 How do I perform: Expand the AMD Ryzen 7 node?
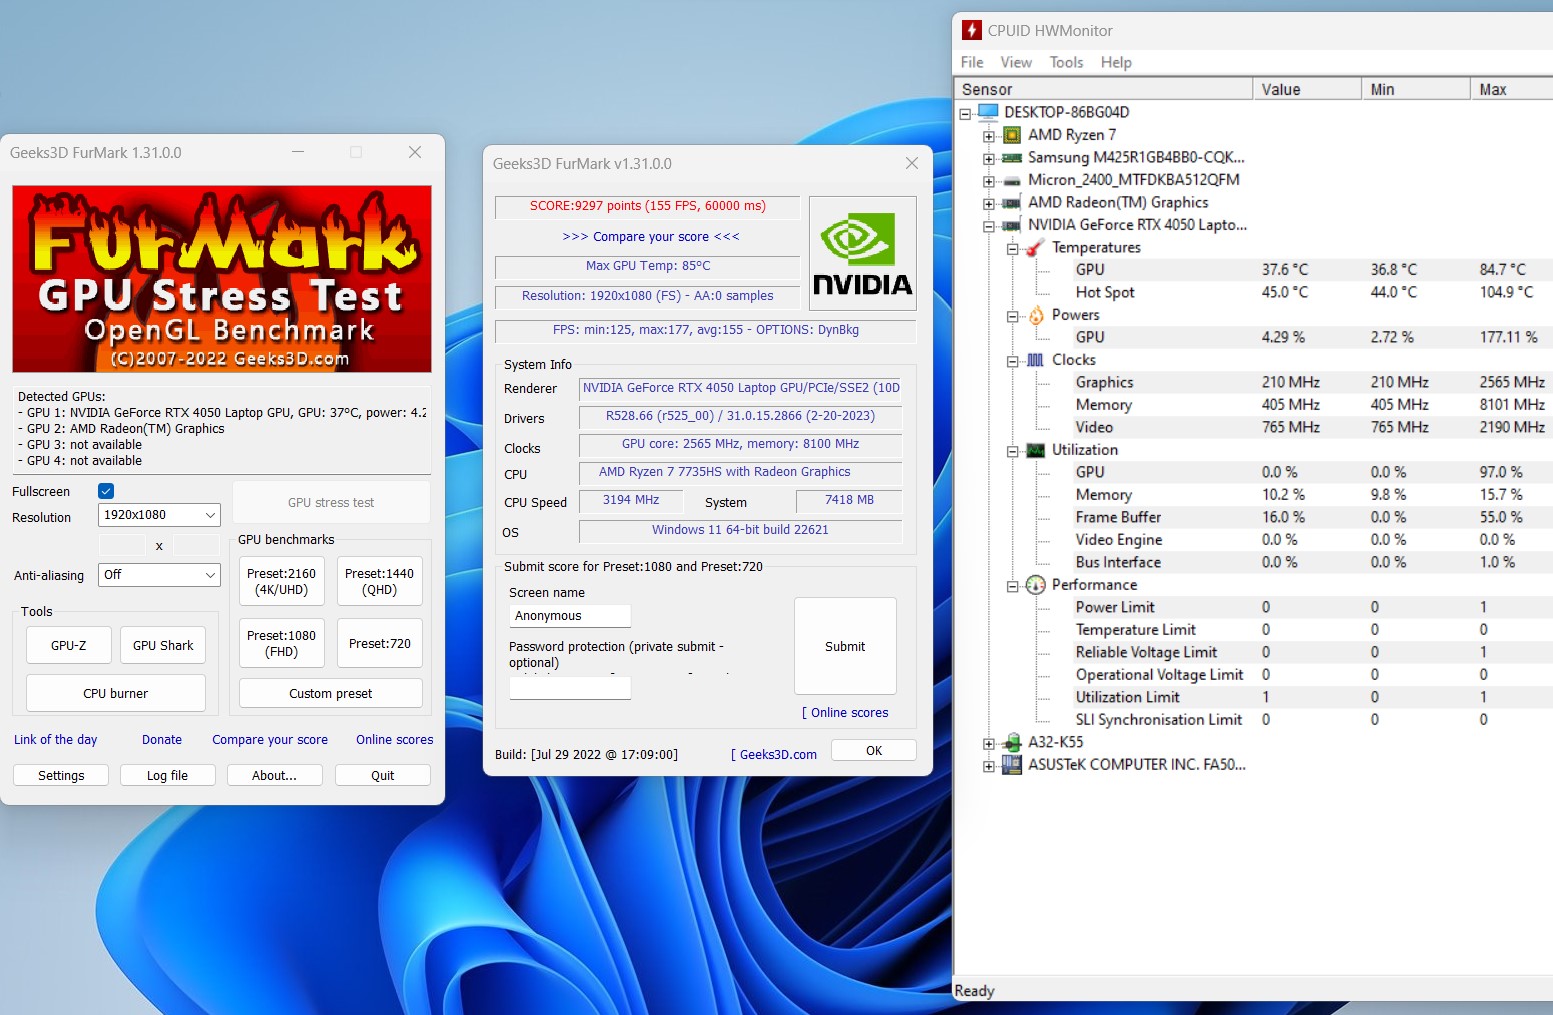(988, 135)
